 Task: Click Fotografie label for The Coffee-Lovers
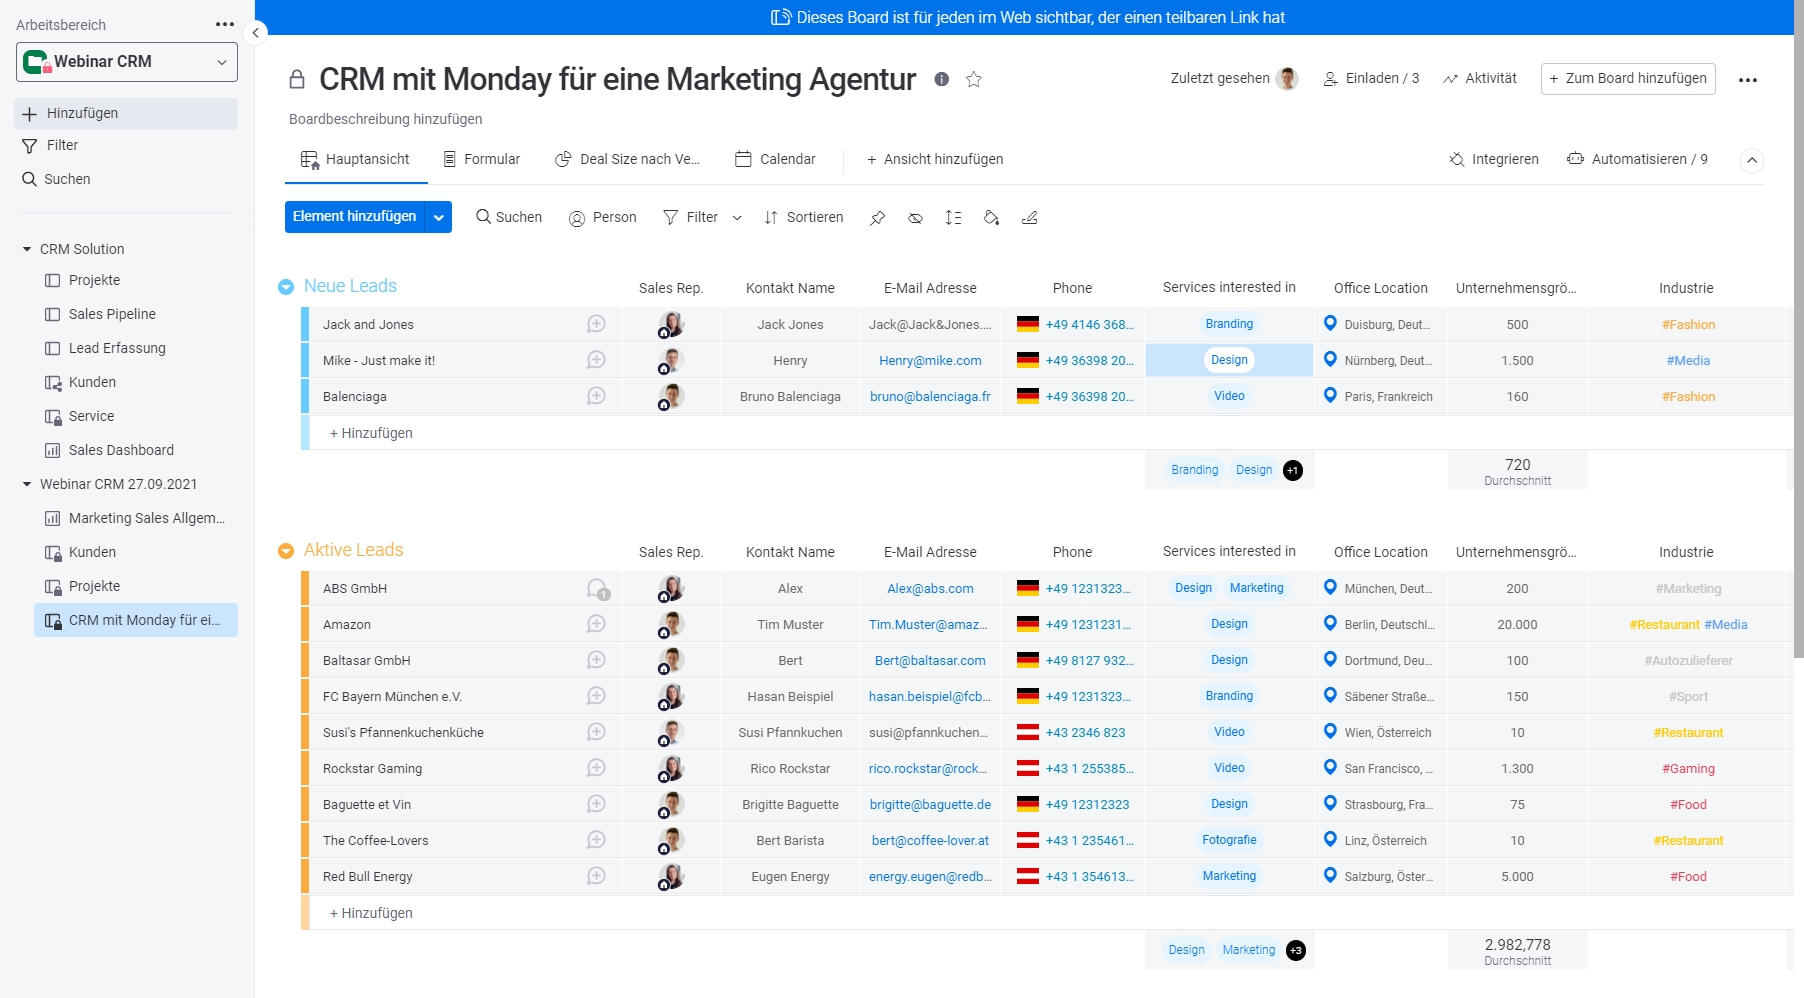1229,840
